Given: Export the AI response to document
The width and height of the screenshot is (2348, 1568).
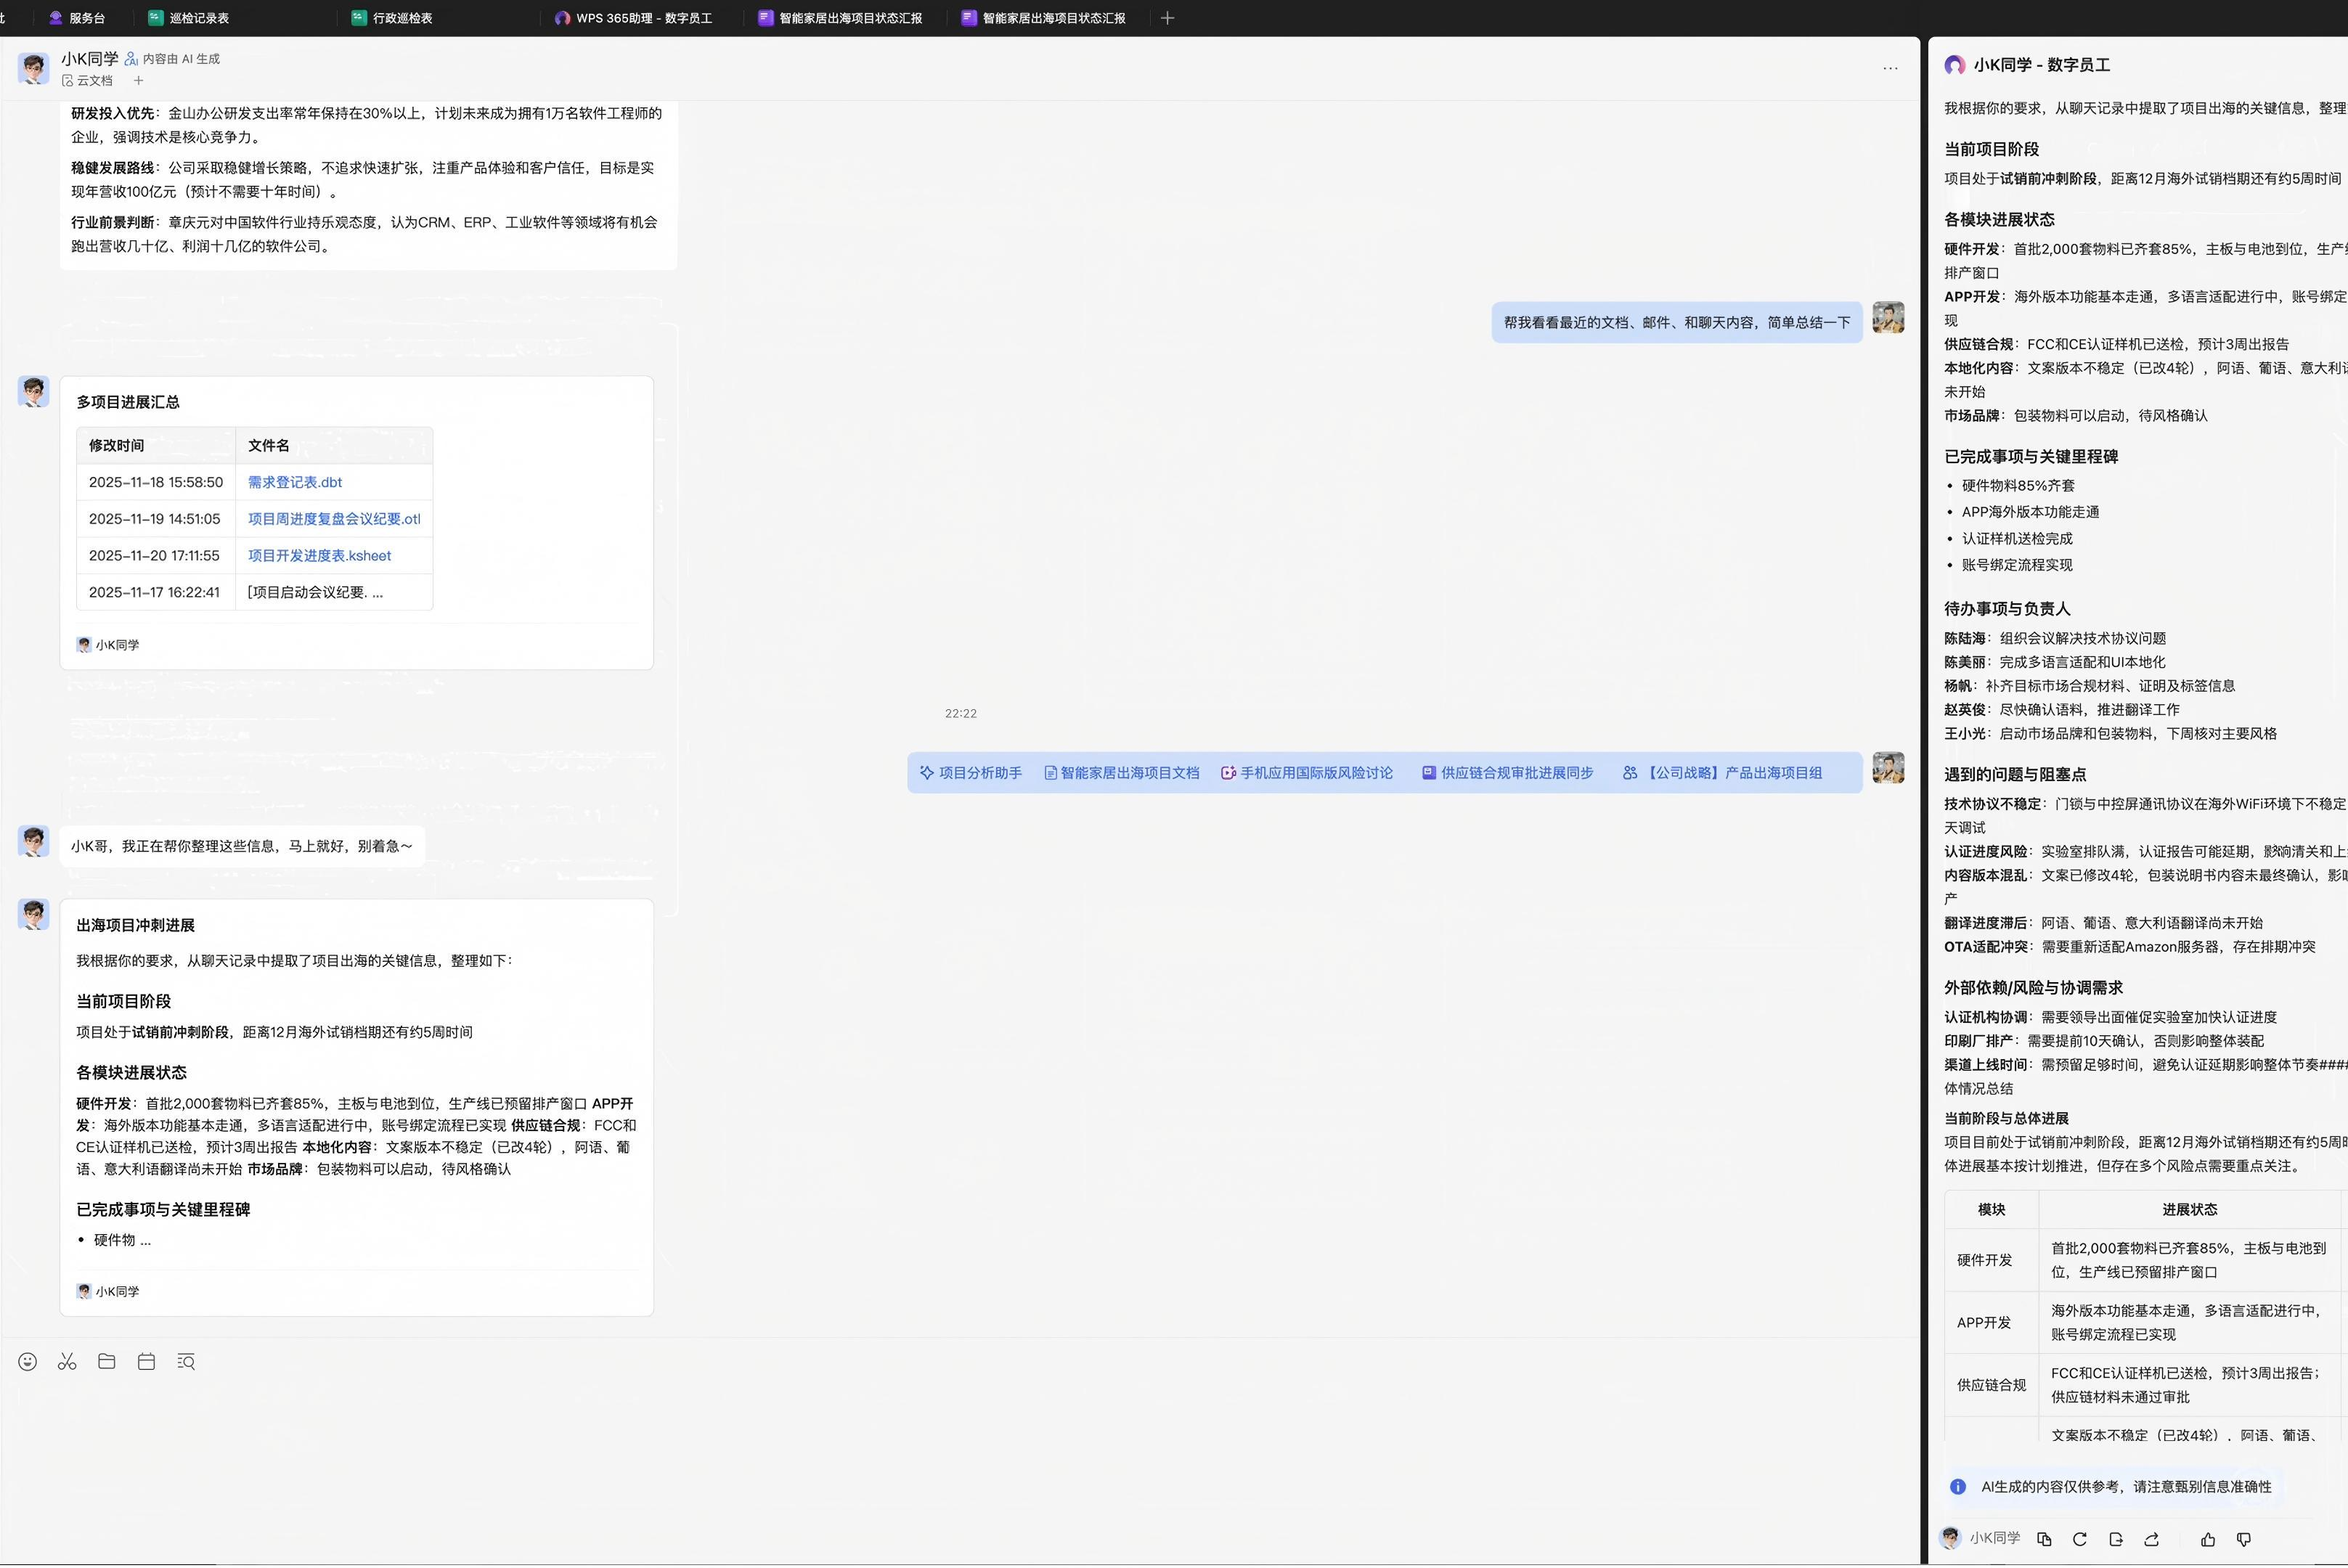Looking at the screenshot, I should [2116, 1540].
